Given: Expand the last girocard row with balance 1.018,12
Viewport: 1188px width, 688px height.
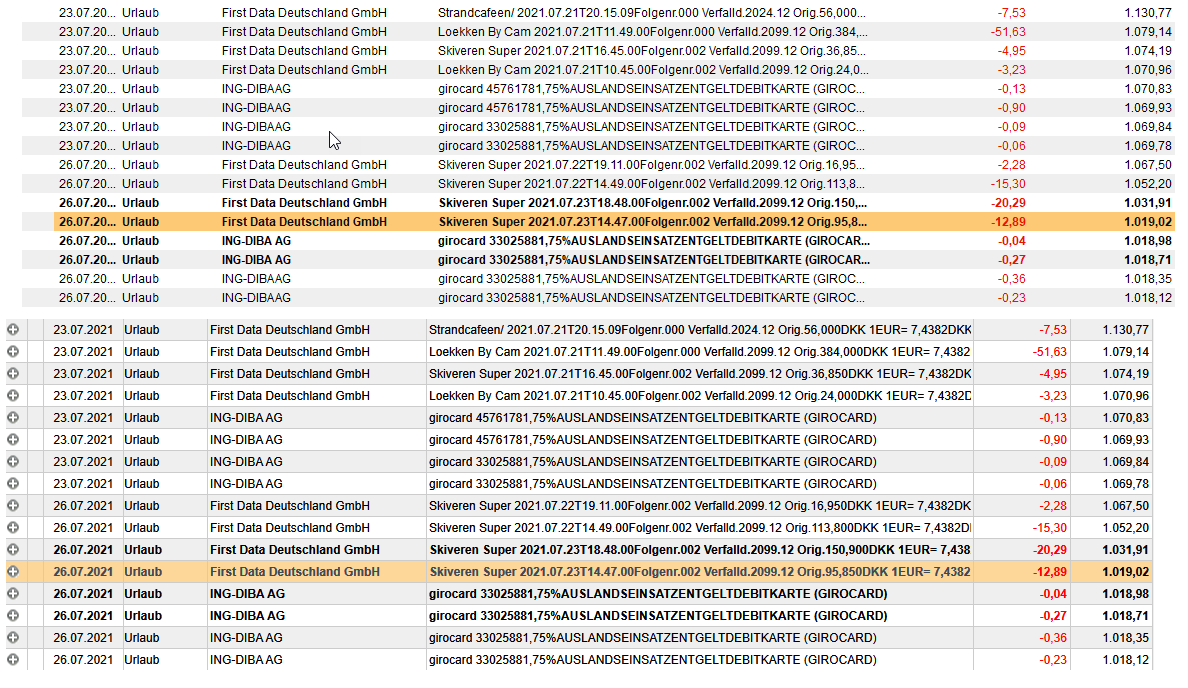Looking at the screenshot, I should 13,659.
